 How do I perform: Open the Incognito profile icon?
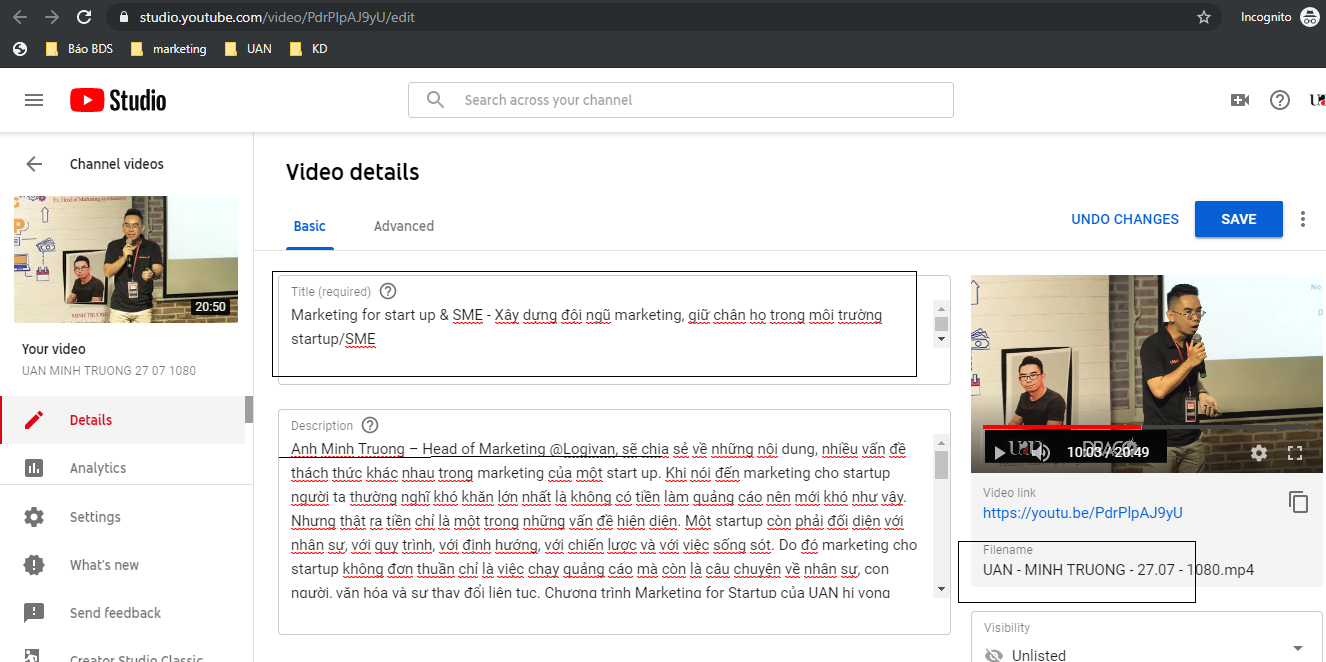tap(1309, 17)
